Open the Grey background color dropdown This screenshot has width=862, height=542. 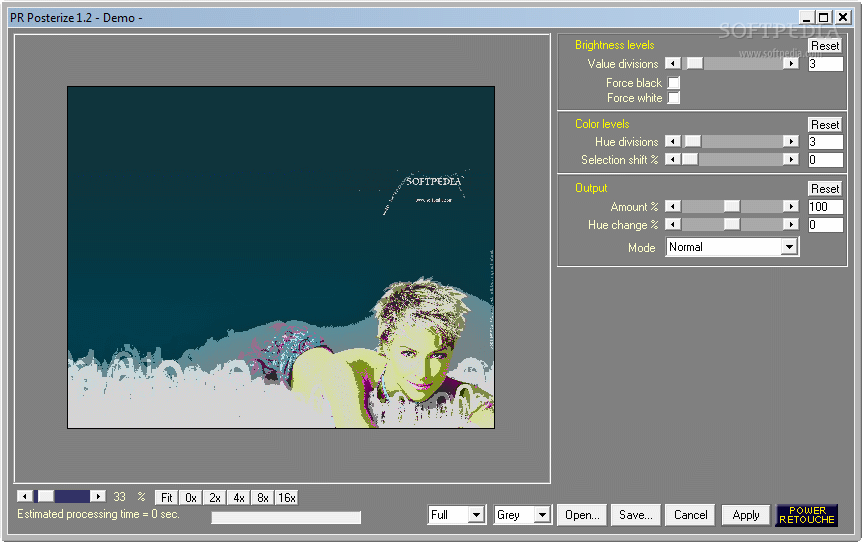coord(522,515)
